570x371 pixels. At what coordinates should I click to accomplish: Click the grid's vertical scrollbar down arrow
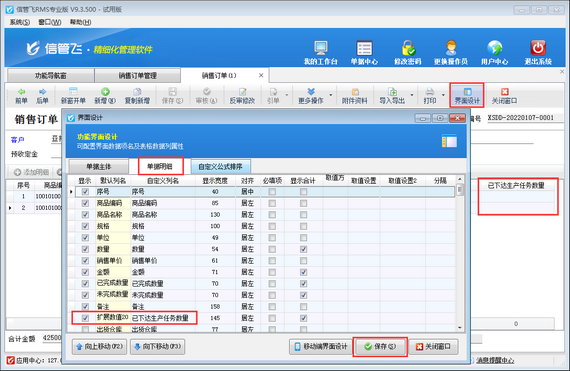click(x=459, y=327)
